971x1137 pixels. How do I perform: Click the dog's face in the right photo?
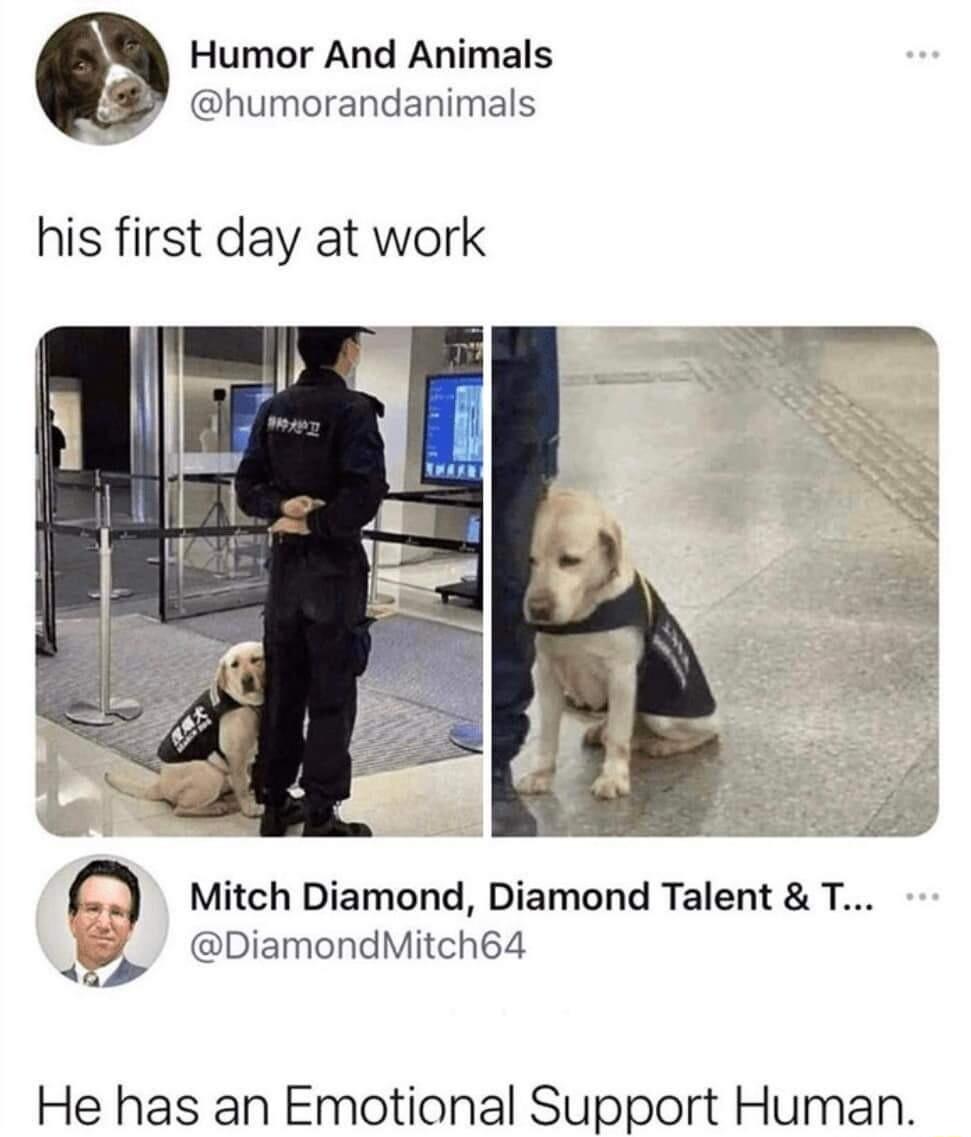[569, 558]
